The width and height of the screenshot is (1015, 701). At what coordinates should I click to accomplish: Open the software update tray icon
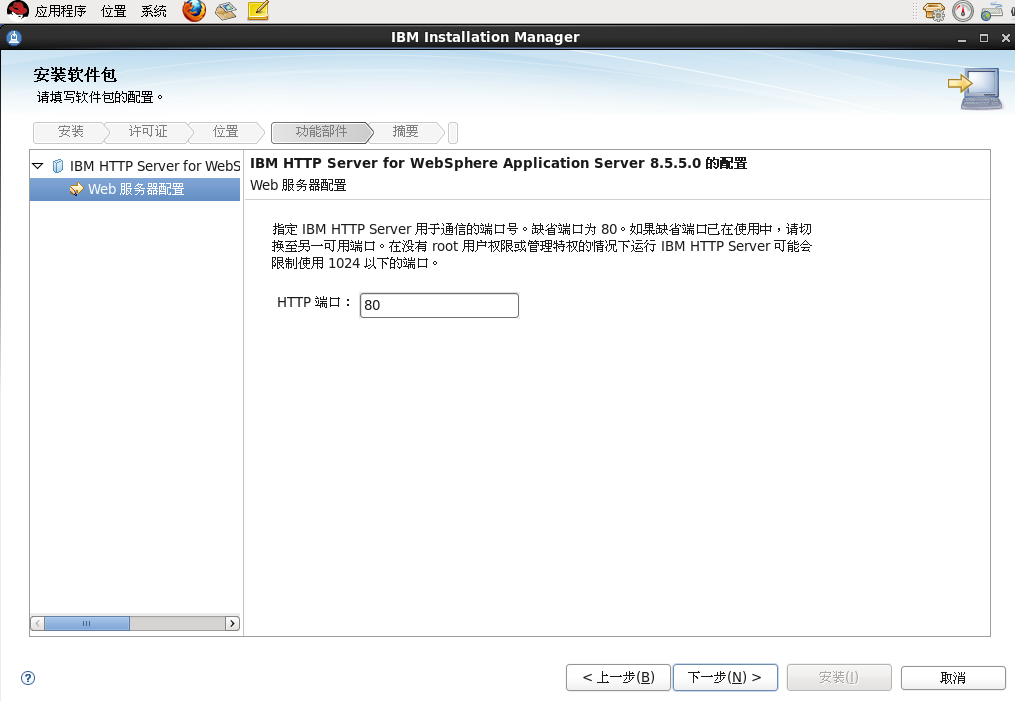(x=933, y=11)
